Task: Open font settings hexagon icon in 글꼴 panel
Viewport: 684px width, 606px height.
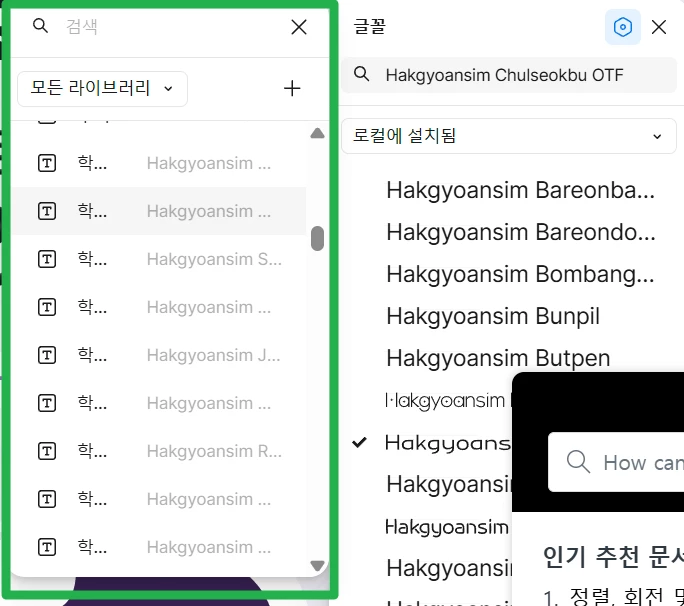Action: 622,27
